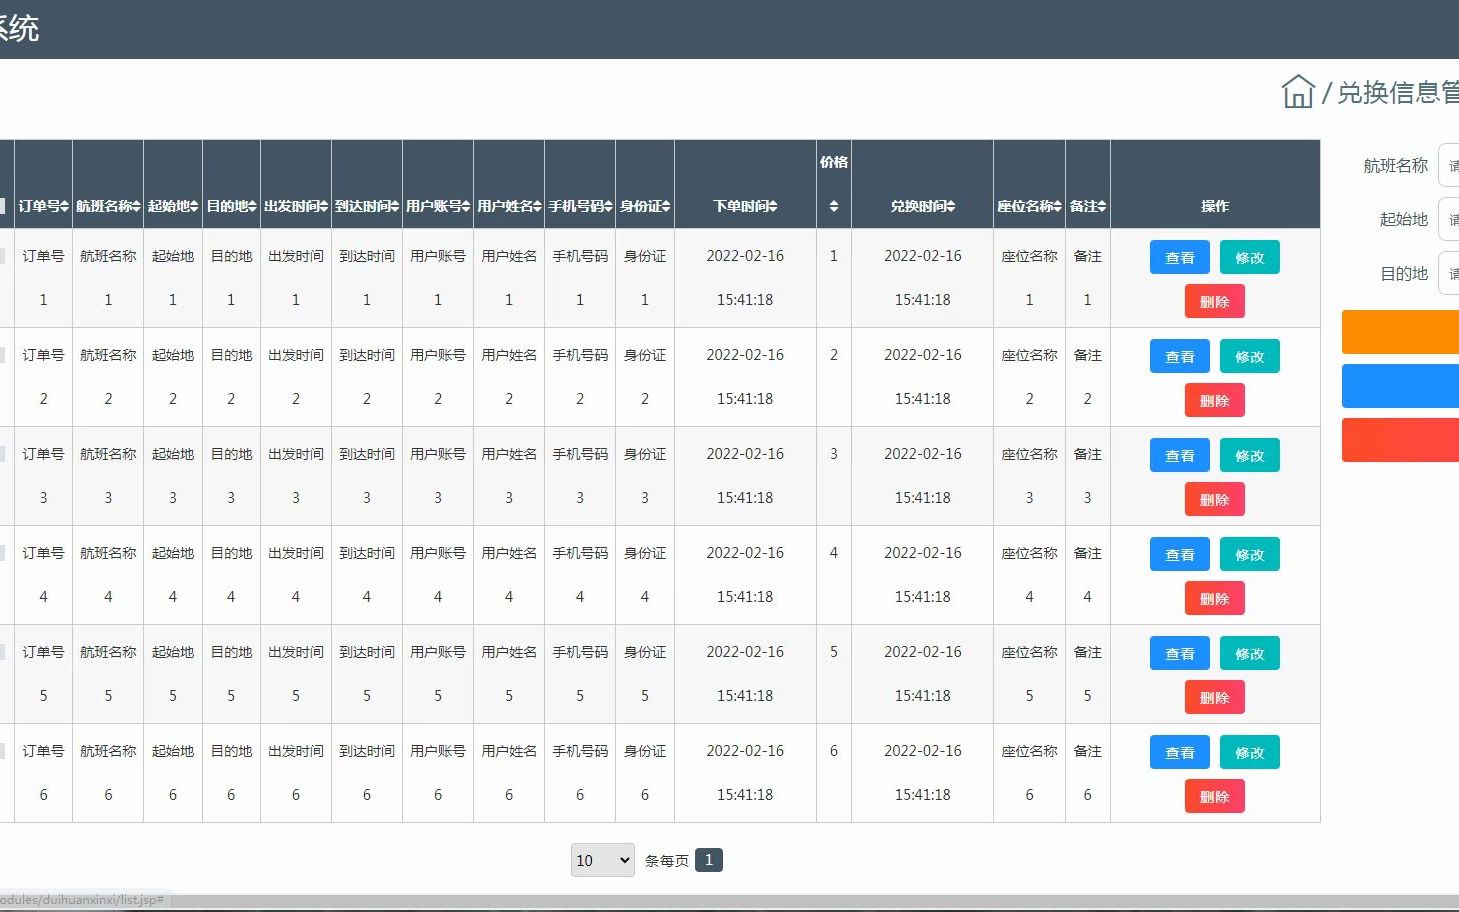Edit order row 4 with 修改
This screenshot has height=912, width=1459.
tap(1250, 554)
